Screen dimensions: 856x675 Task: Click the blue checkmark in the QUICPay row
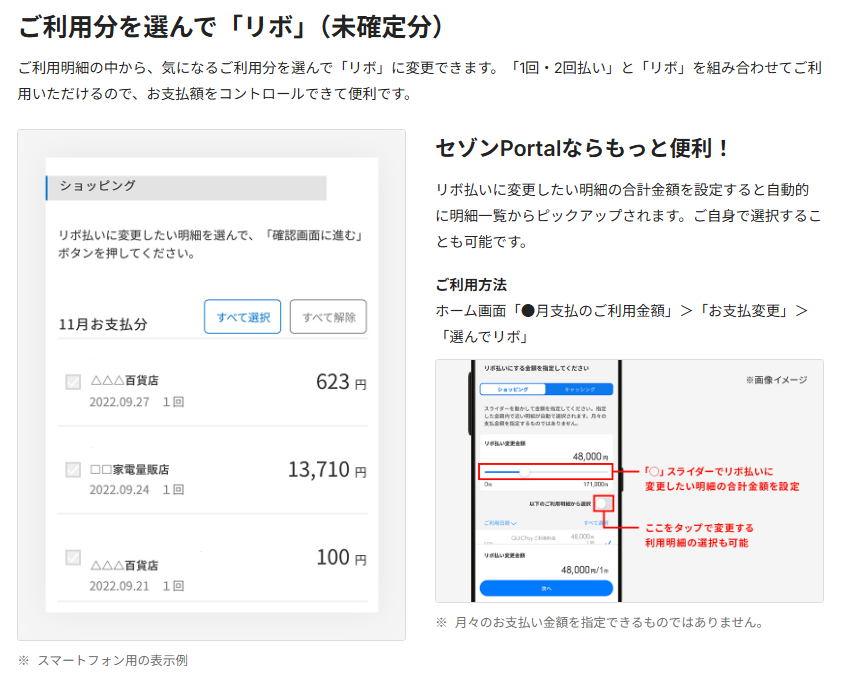pyautogui.click(x=608, y=543)
